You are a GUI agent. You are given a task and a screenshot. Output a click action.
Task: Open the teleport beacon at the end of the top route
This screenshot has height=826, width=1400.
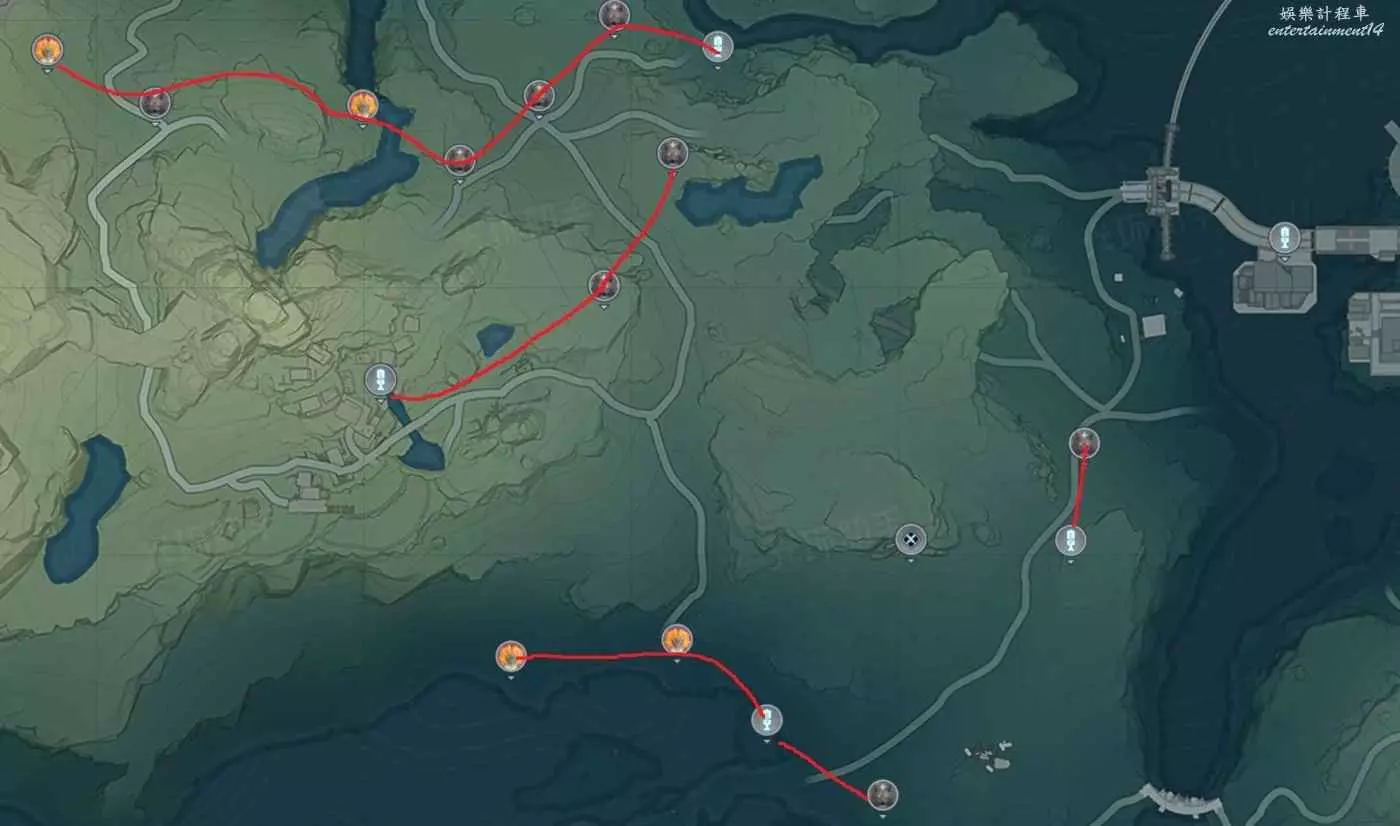(718, 46)
